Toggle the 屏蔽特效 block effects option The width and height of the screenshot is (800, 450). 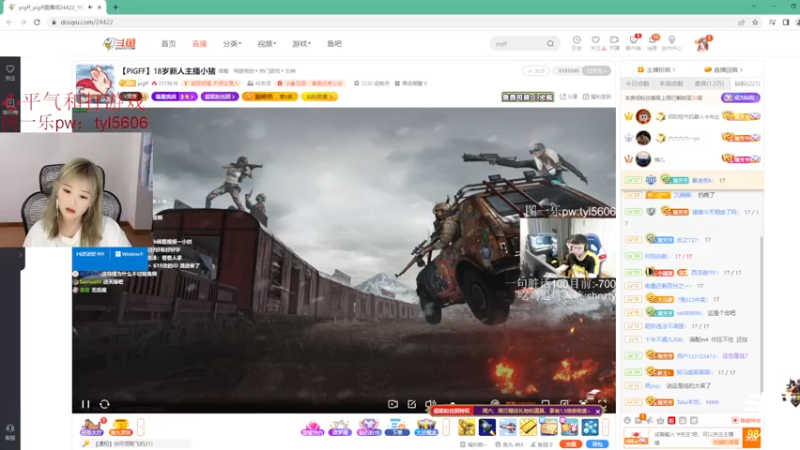[746, 420]
